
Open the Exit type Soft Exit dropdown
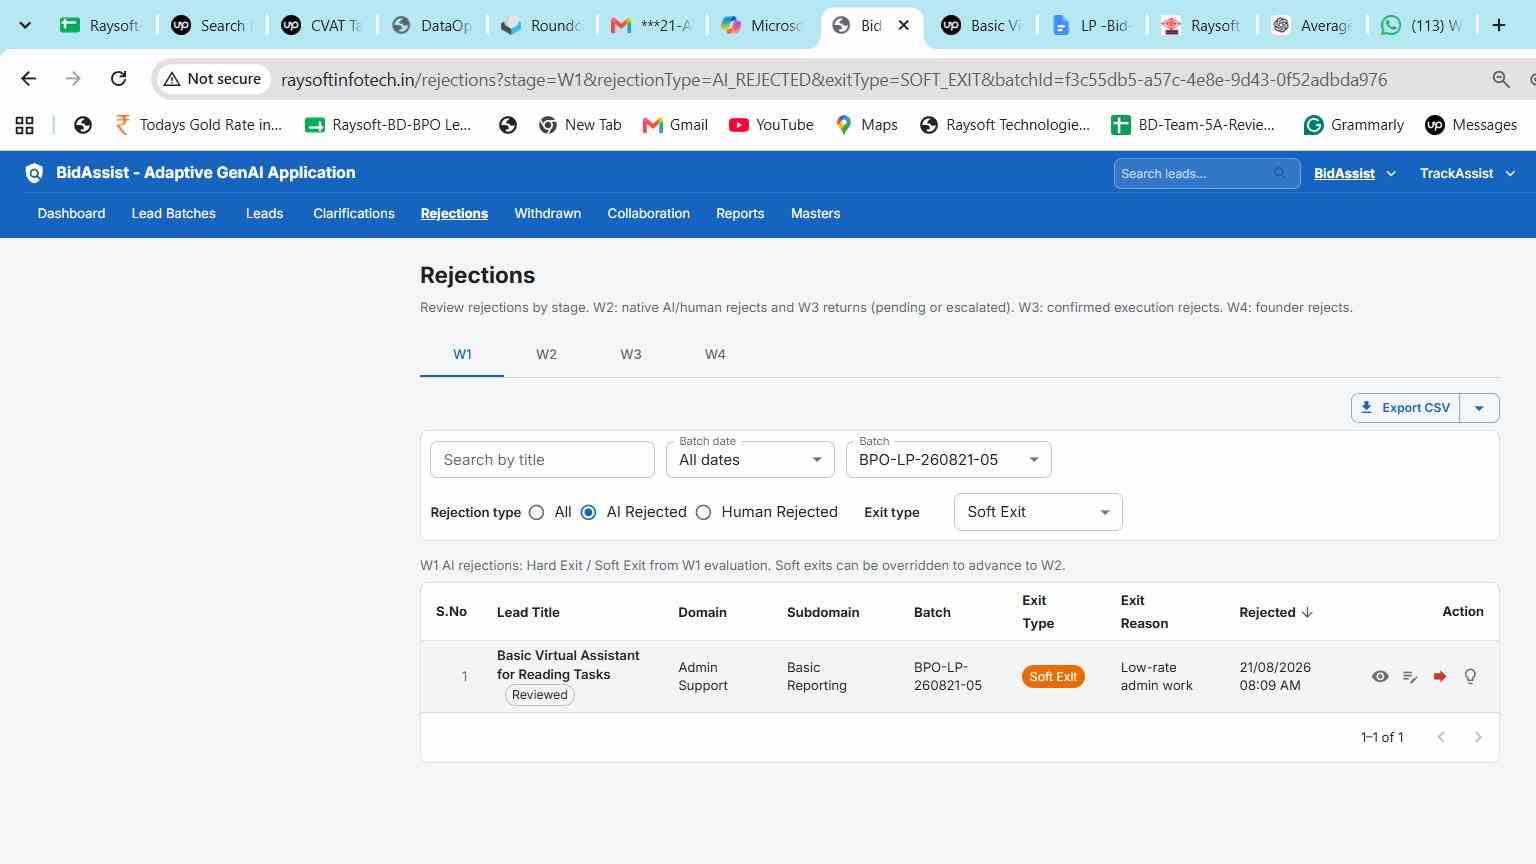pyautogui.click(x=1038, y=512)
